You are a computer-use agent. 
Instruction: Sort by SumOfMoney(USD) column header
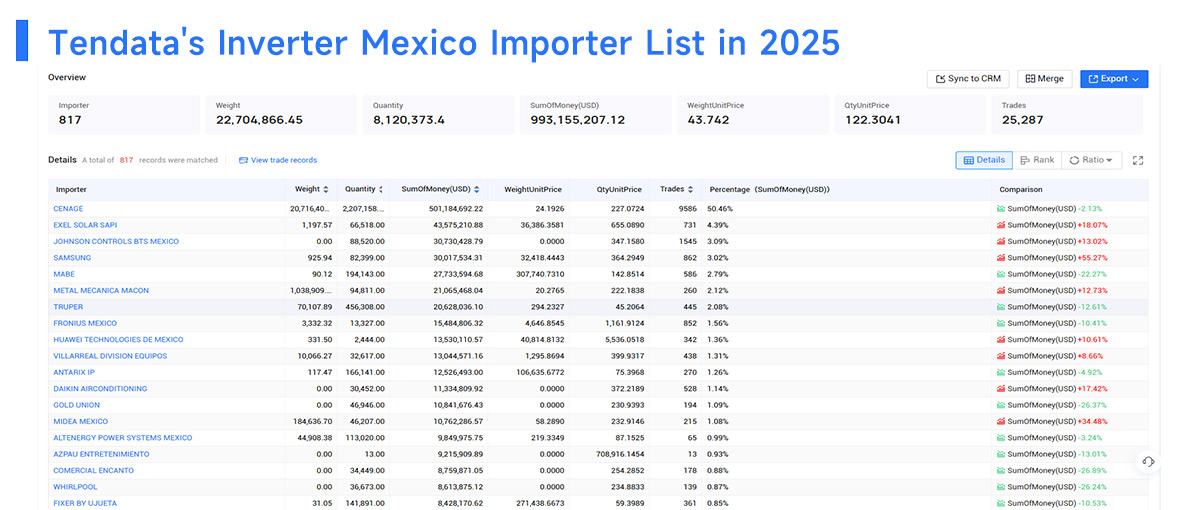(441, 189)
